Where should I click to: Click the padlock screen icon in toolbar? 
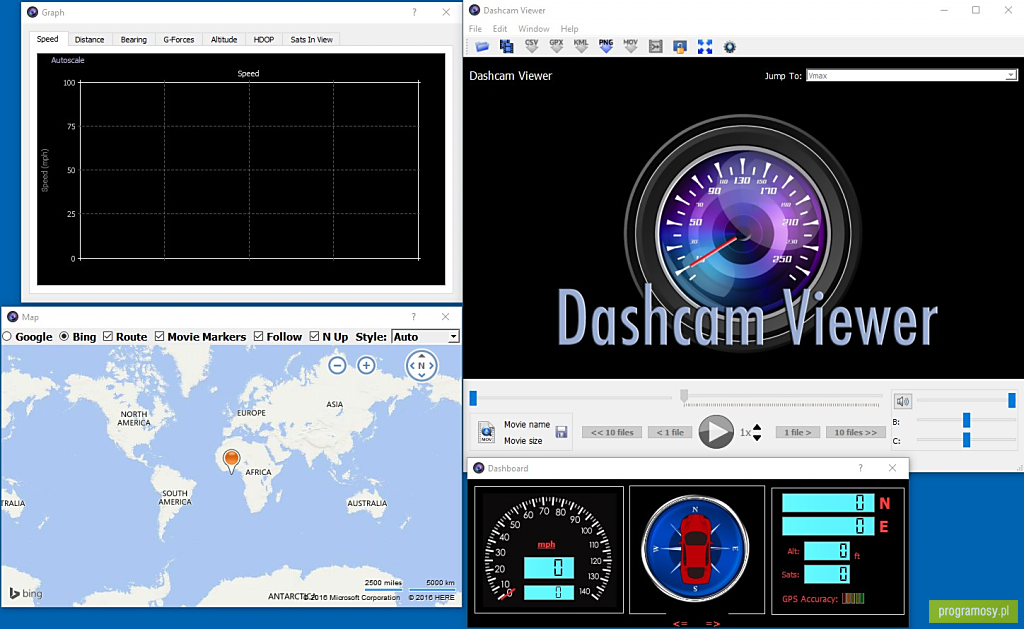(x=680, y=46)
